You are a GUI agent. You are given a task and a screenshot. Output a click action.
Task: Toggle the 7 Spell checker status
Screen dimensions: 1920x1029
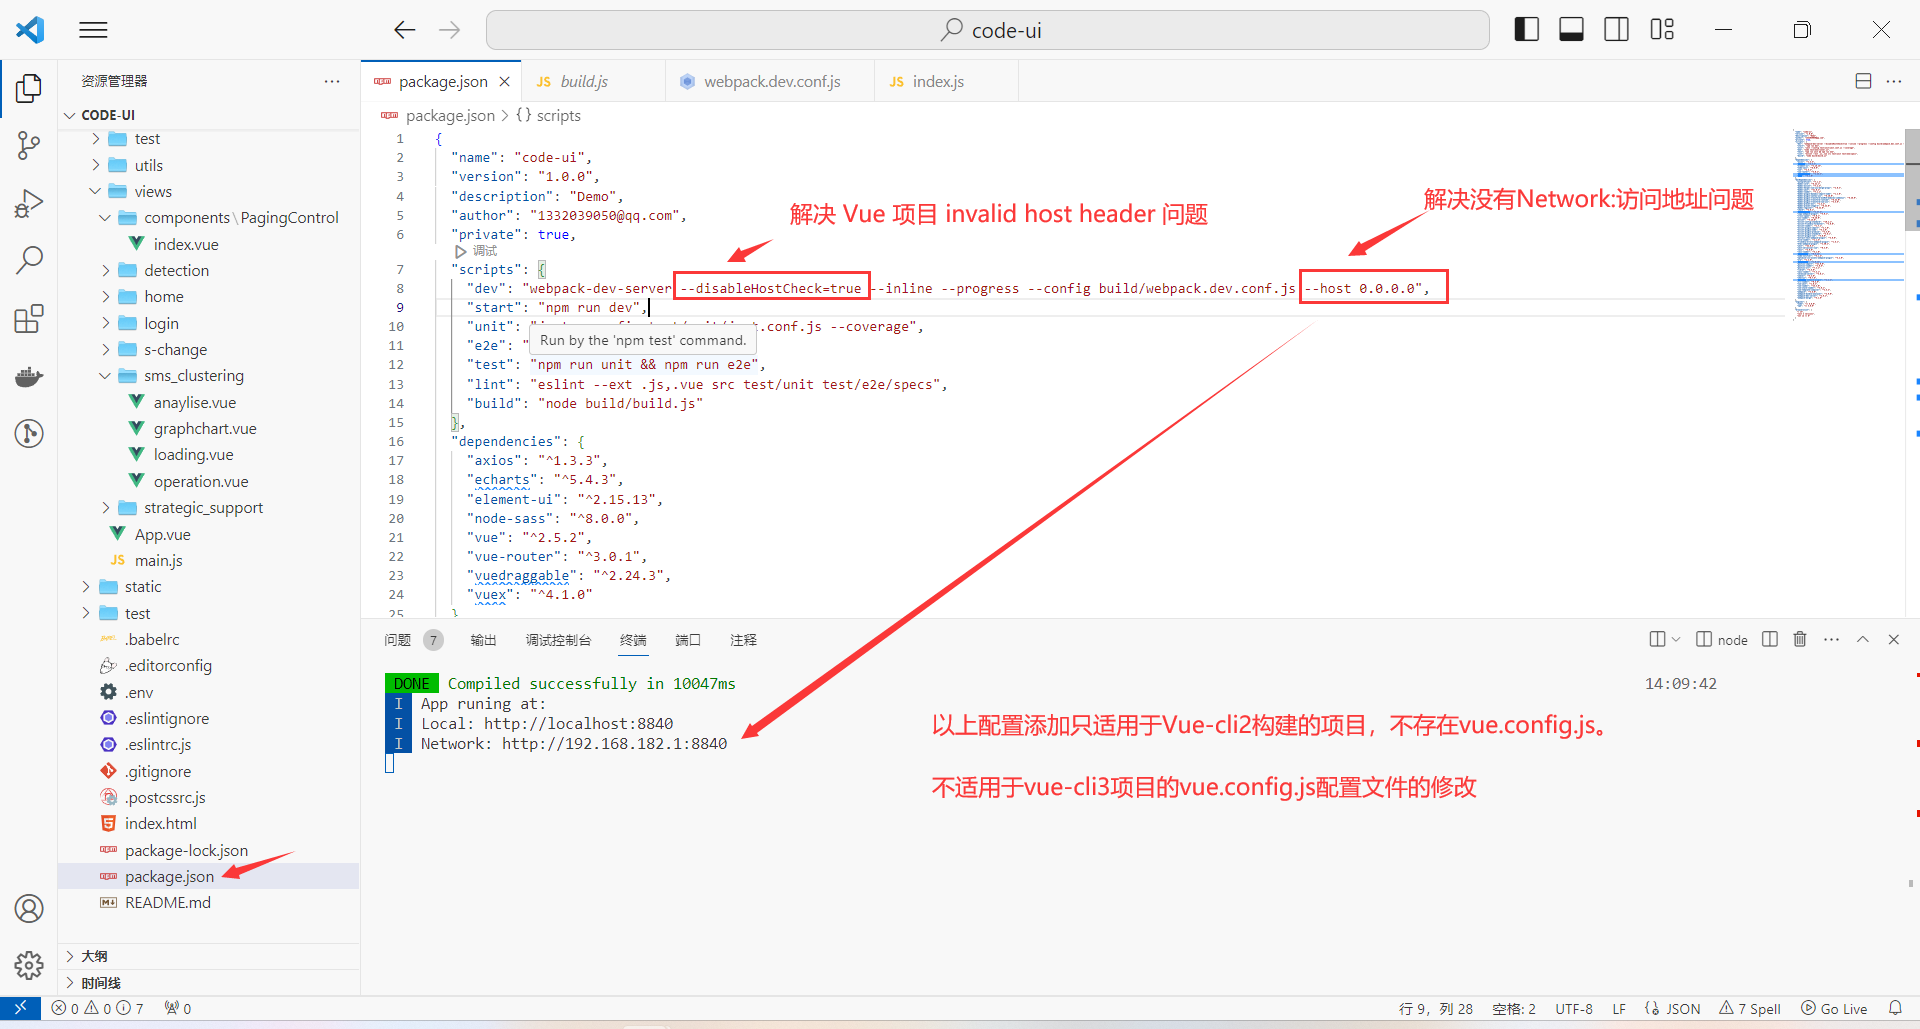1750,1008
